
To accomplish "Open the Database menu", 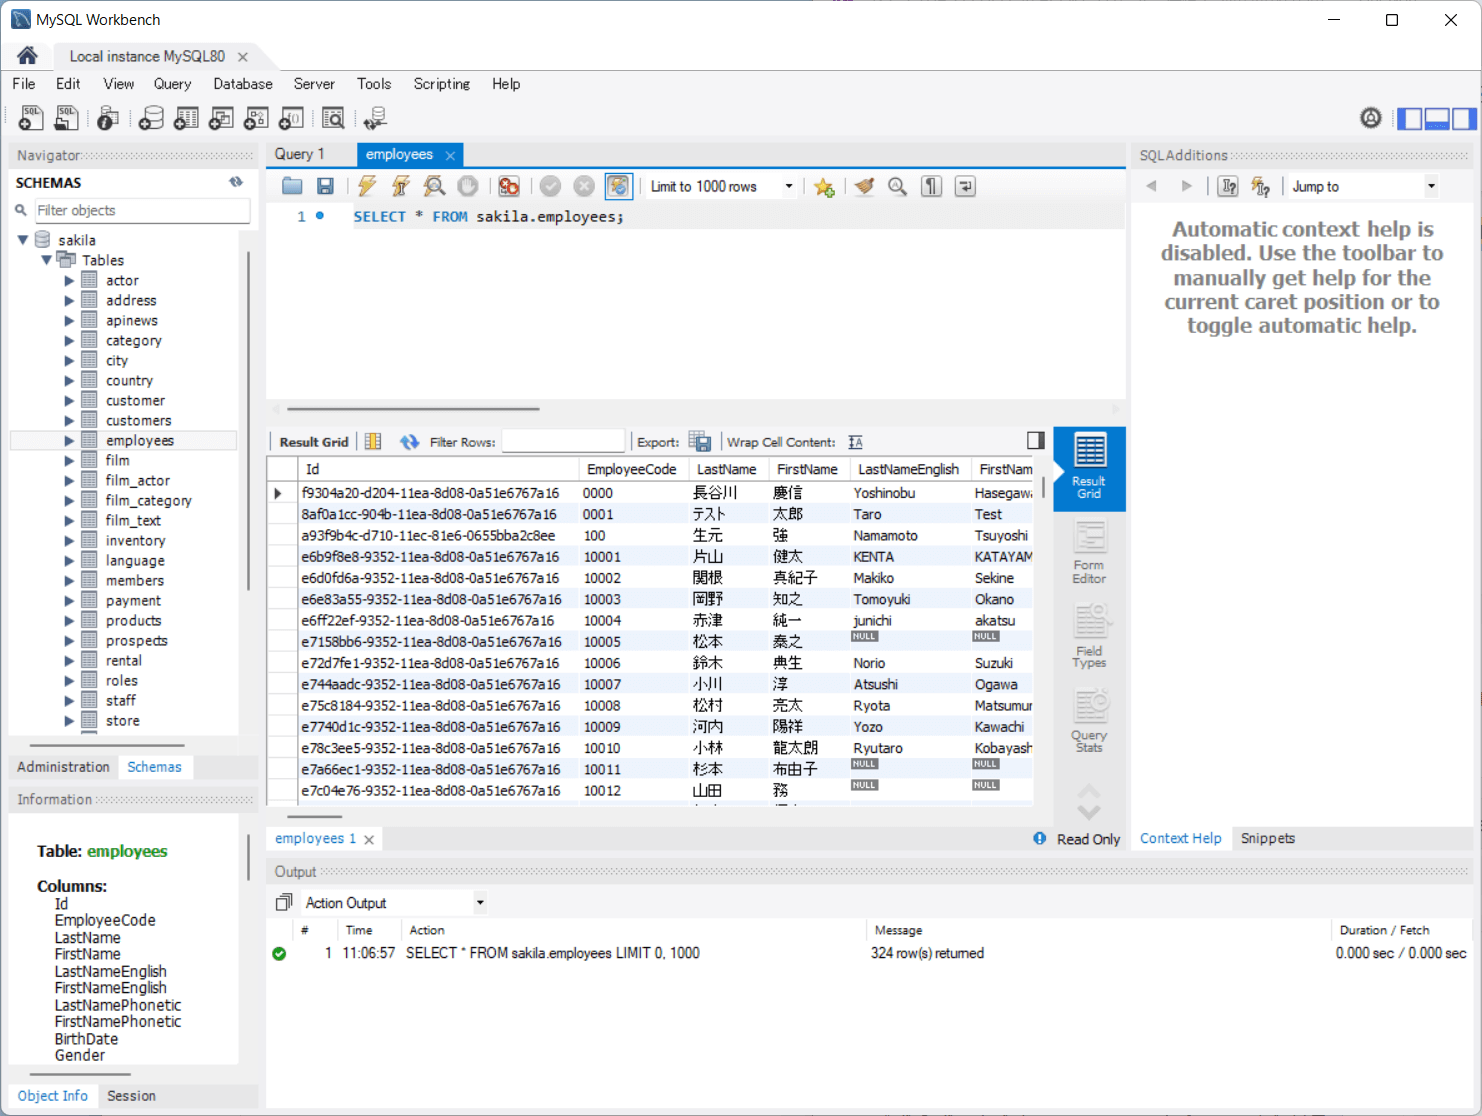I will (x=242, y=84).
